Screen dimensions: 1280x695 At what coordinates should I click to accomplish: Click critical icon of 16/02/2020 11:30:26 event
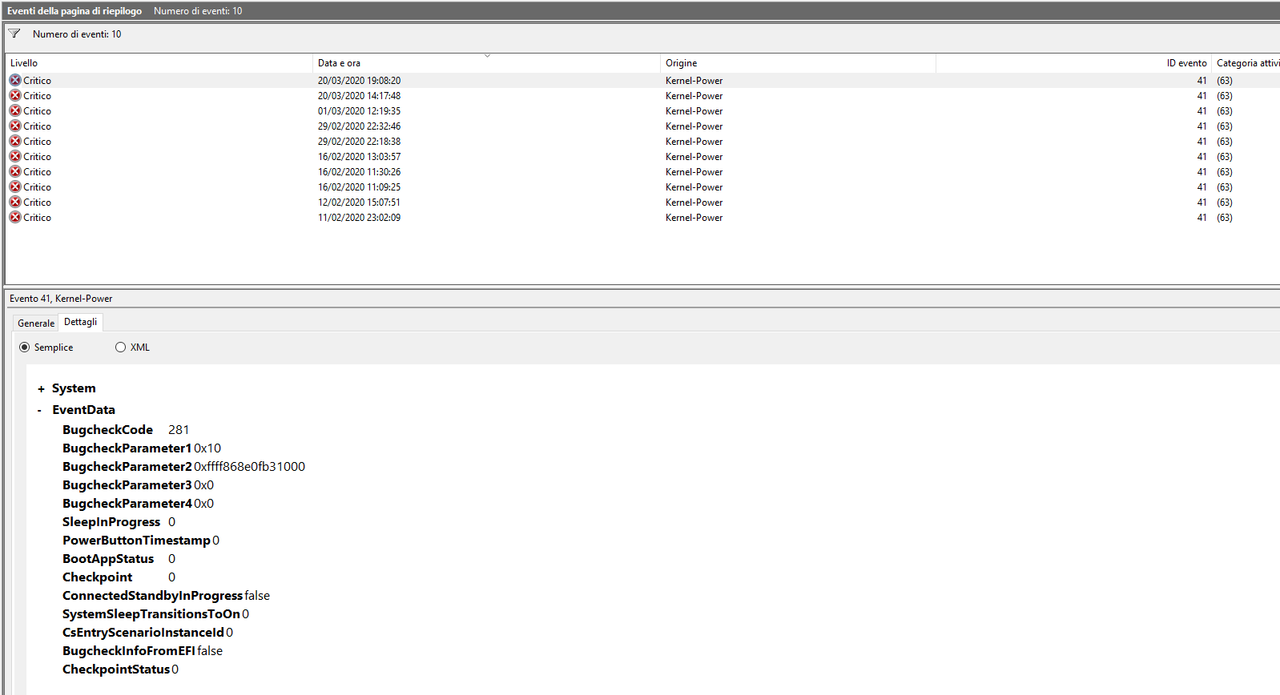click(x=15, y=171)
